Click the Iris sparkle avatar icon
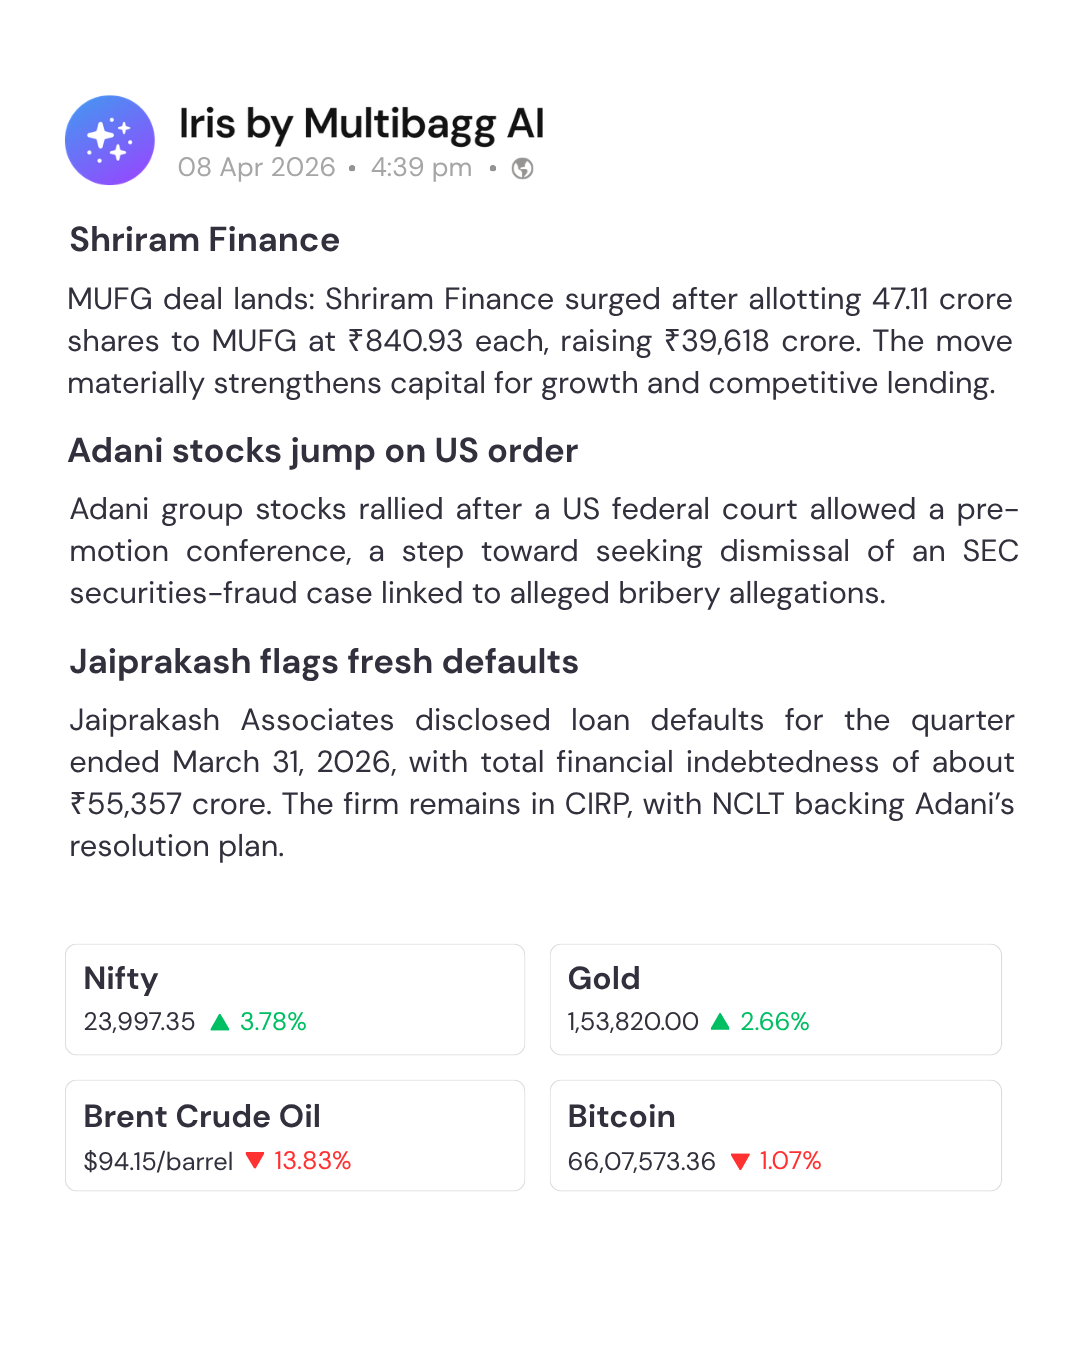 point(110,140)
